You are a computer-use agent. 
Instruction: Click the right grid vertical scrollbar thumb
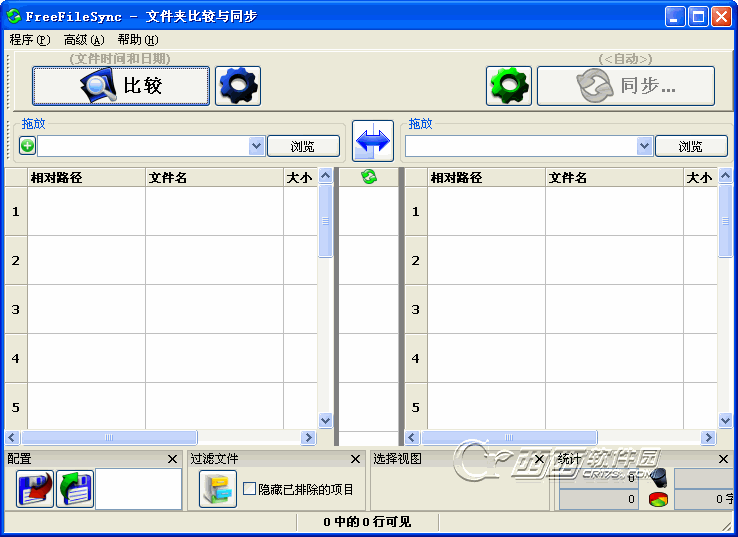coord(725,221)
